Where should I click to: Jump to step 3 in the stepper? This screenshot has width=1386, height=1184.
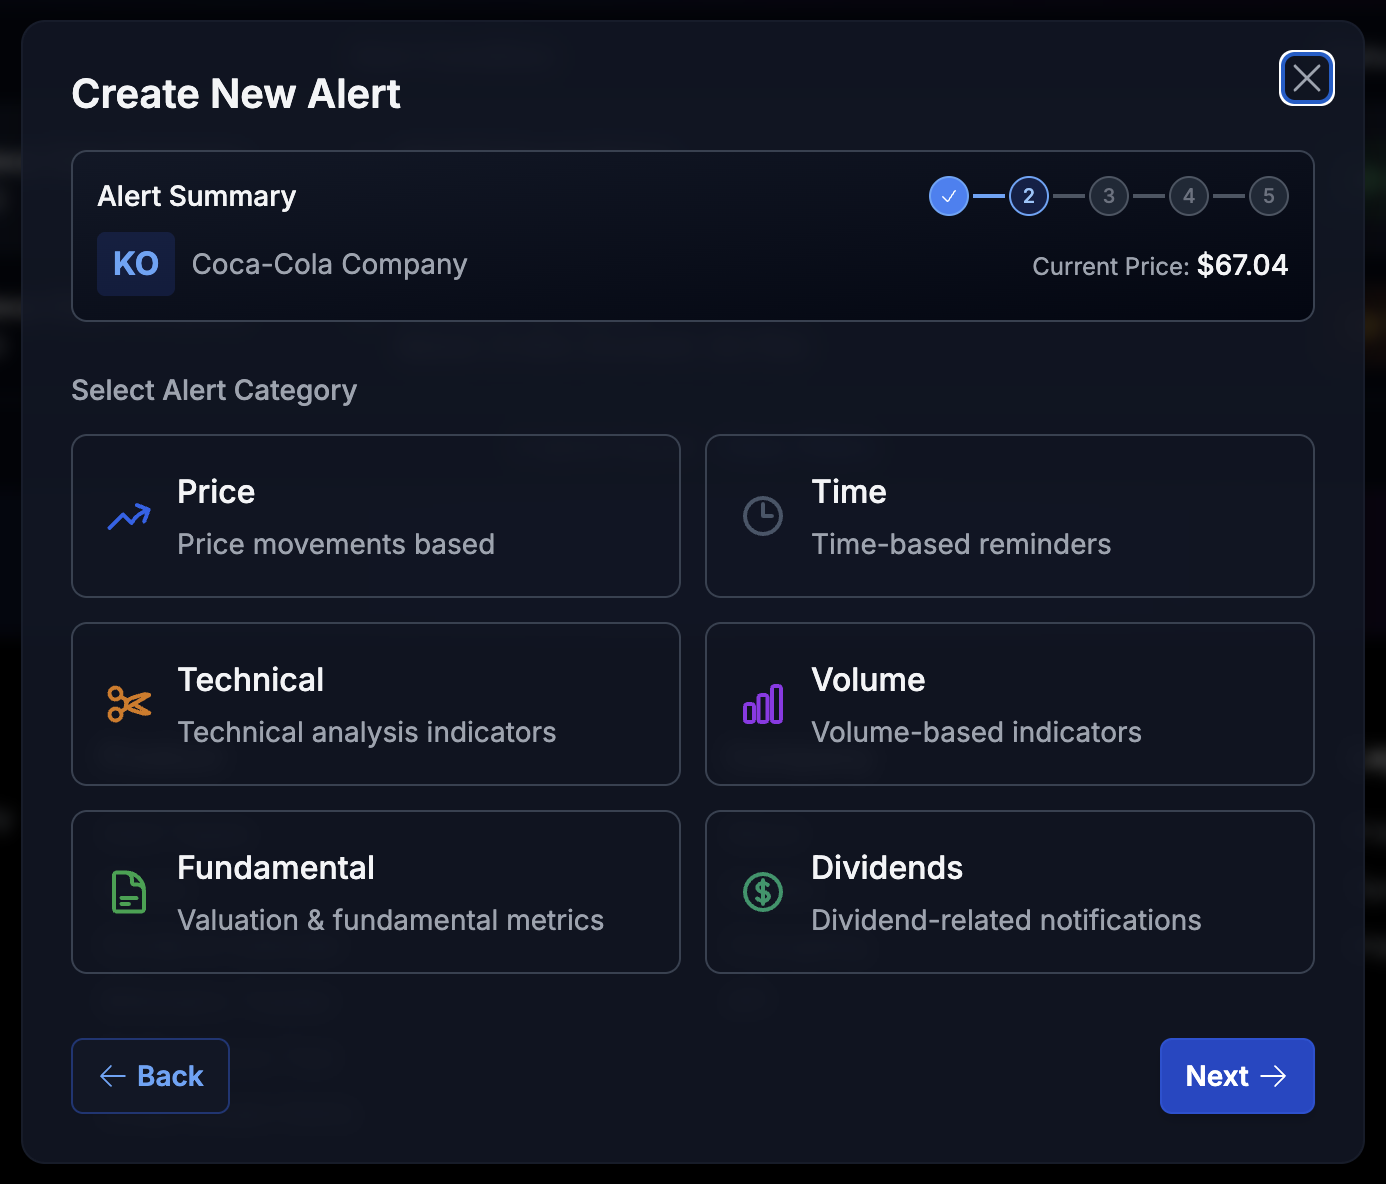pyautogui.click(x=1108, y=196)
